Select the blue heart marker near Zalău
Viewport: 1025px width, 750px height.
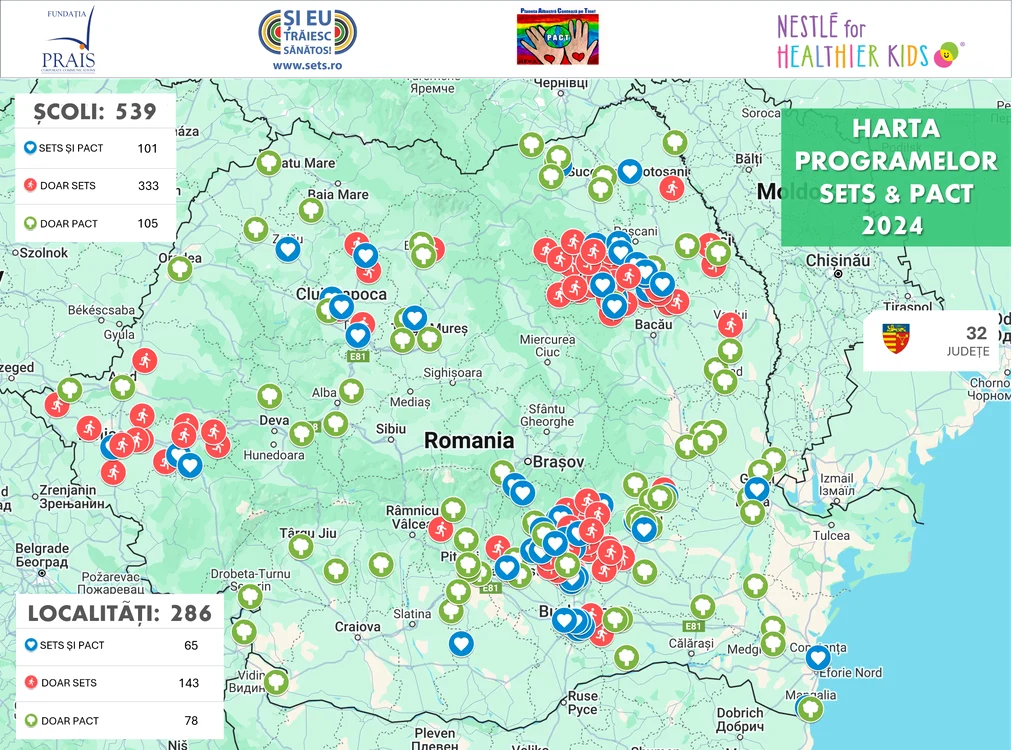(288, 249)
